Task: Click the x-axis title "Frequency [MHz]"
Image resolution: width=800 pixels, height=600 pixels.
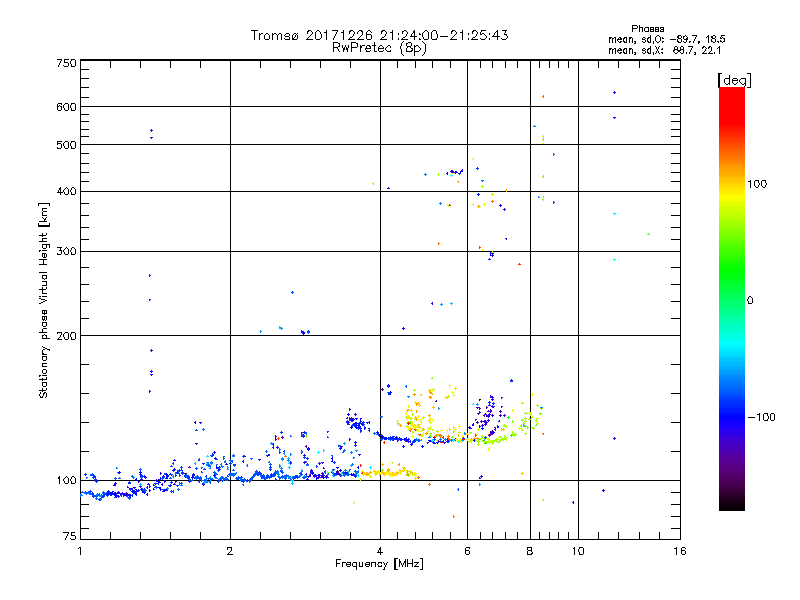Action: pyautogui.click(x=379, y=564)
